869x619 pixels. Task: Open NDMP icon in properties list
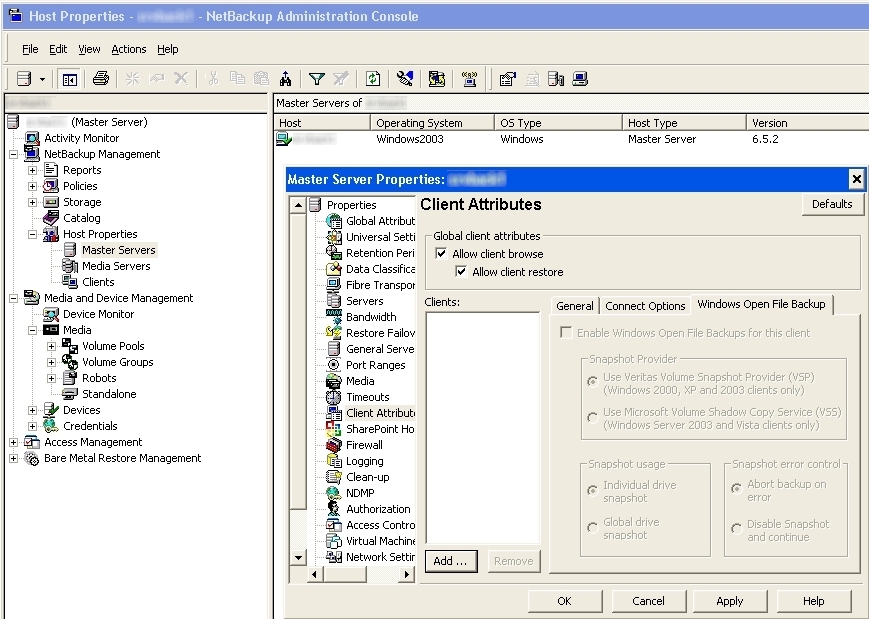click(334, 493)
